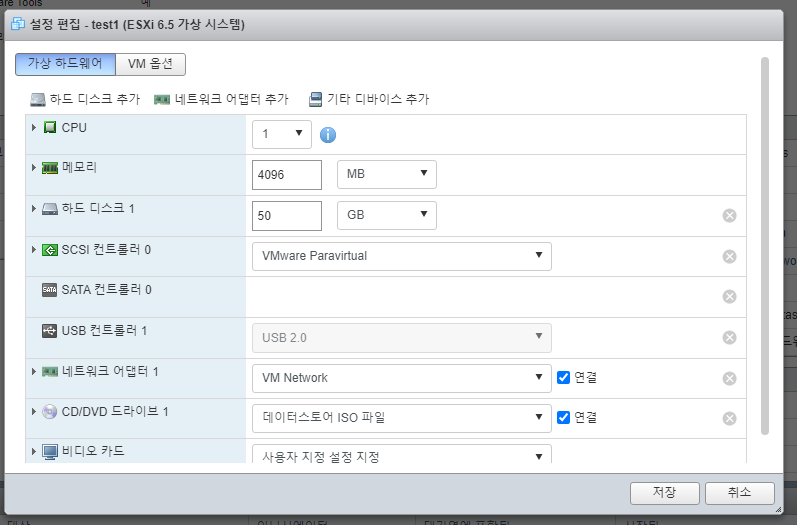Click the CPU chip icon
The width and height of the screenshot is (797, 525).
tap(50, 128)
